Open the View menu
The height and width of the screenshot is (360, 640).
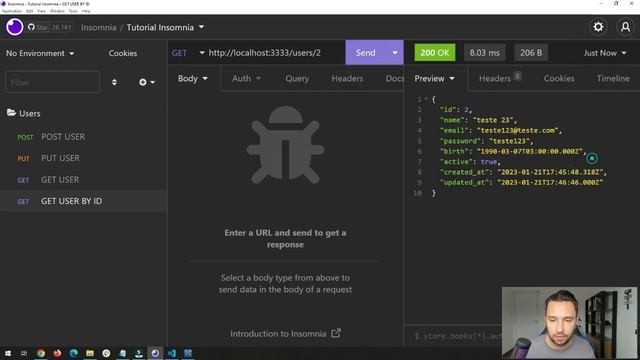42,11
